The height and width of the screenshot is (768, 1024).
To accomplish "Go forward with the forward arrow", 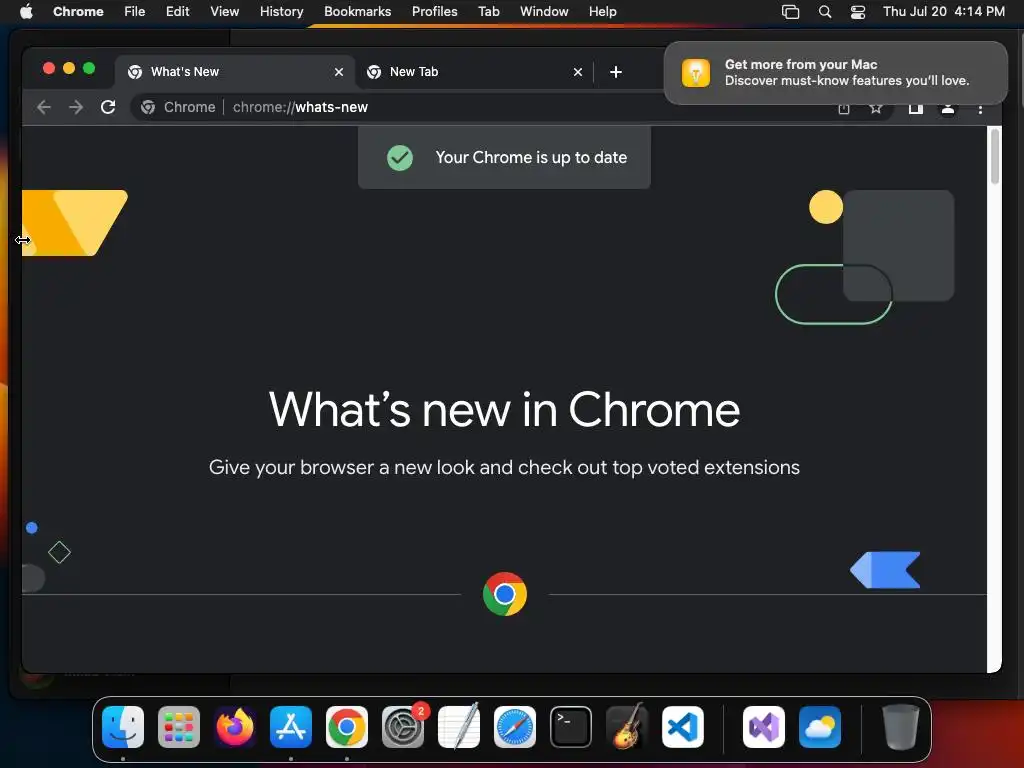I will [76, 107].
